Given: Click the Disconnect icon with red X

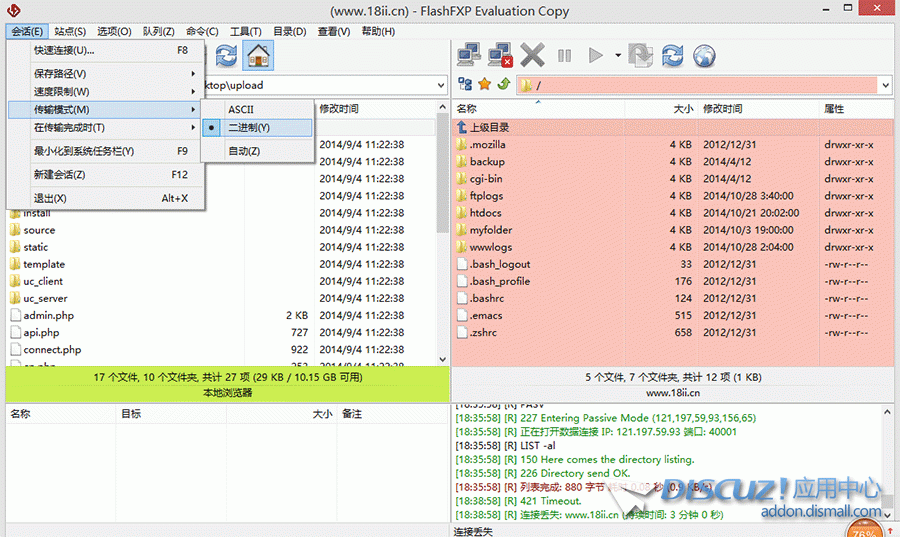Looking at the screenshot, I should pyautogui.click(x=501, y=55).
